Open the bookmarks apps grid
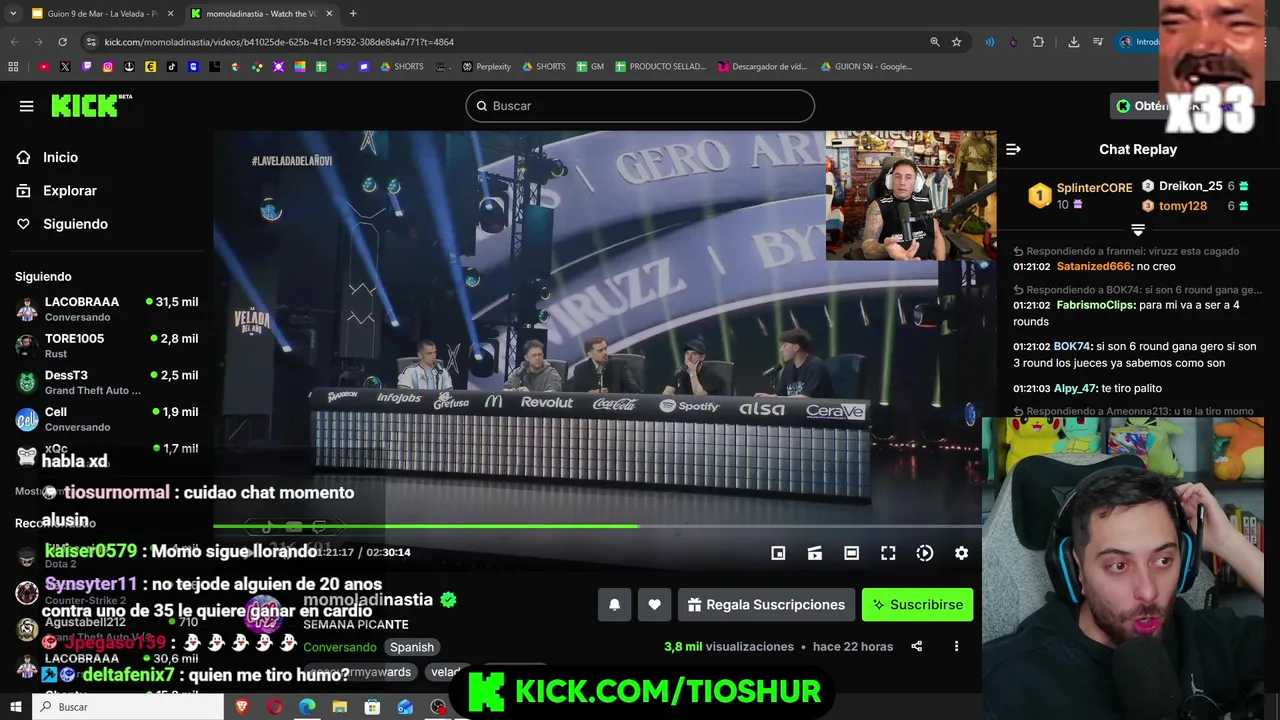This screenshot has width=1280, height=720. [13, 67]
